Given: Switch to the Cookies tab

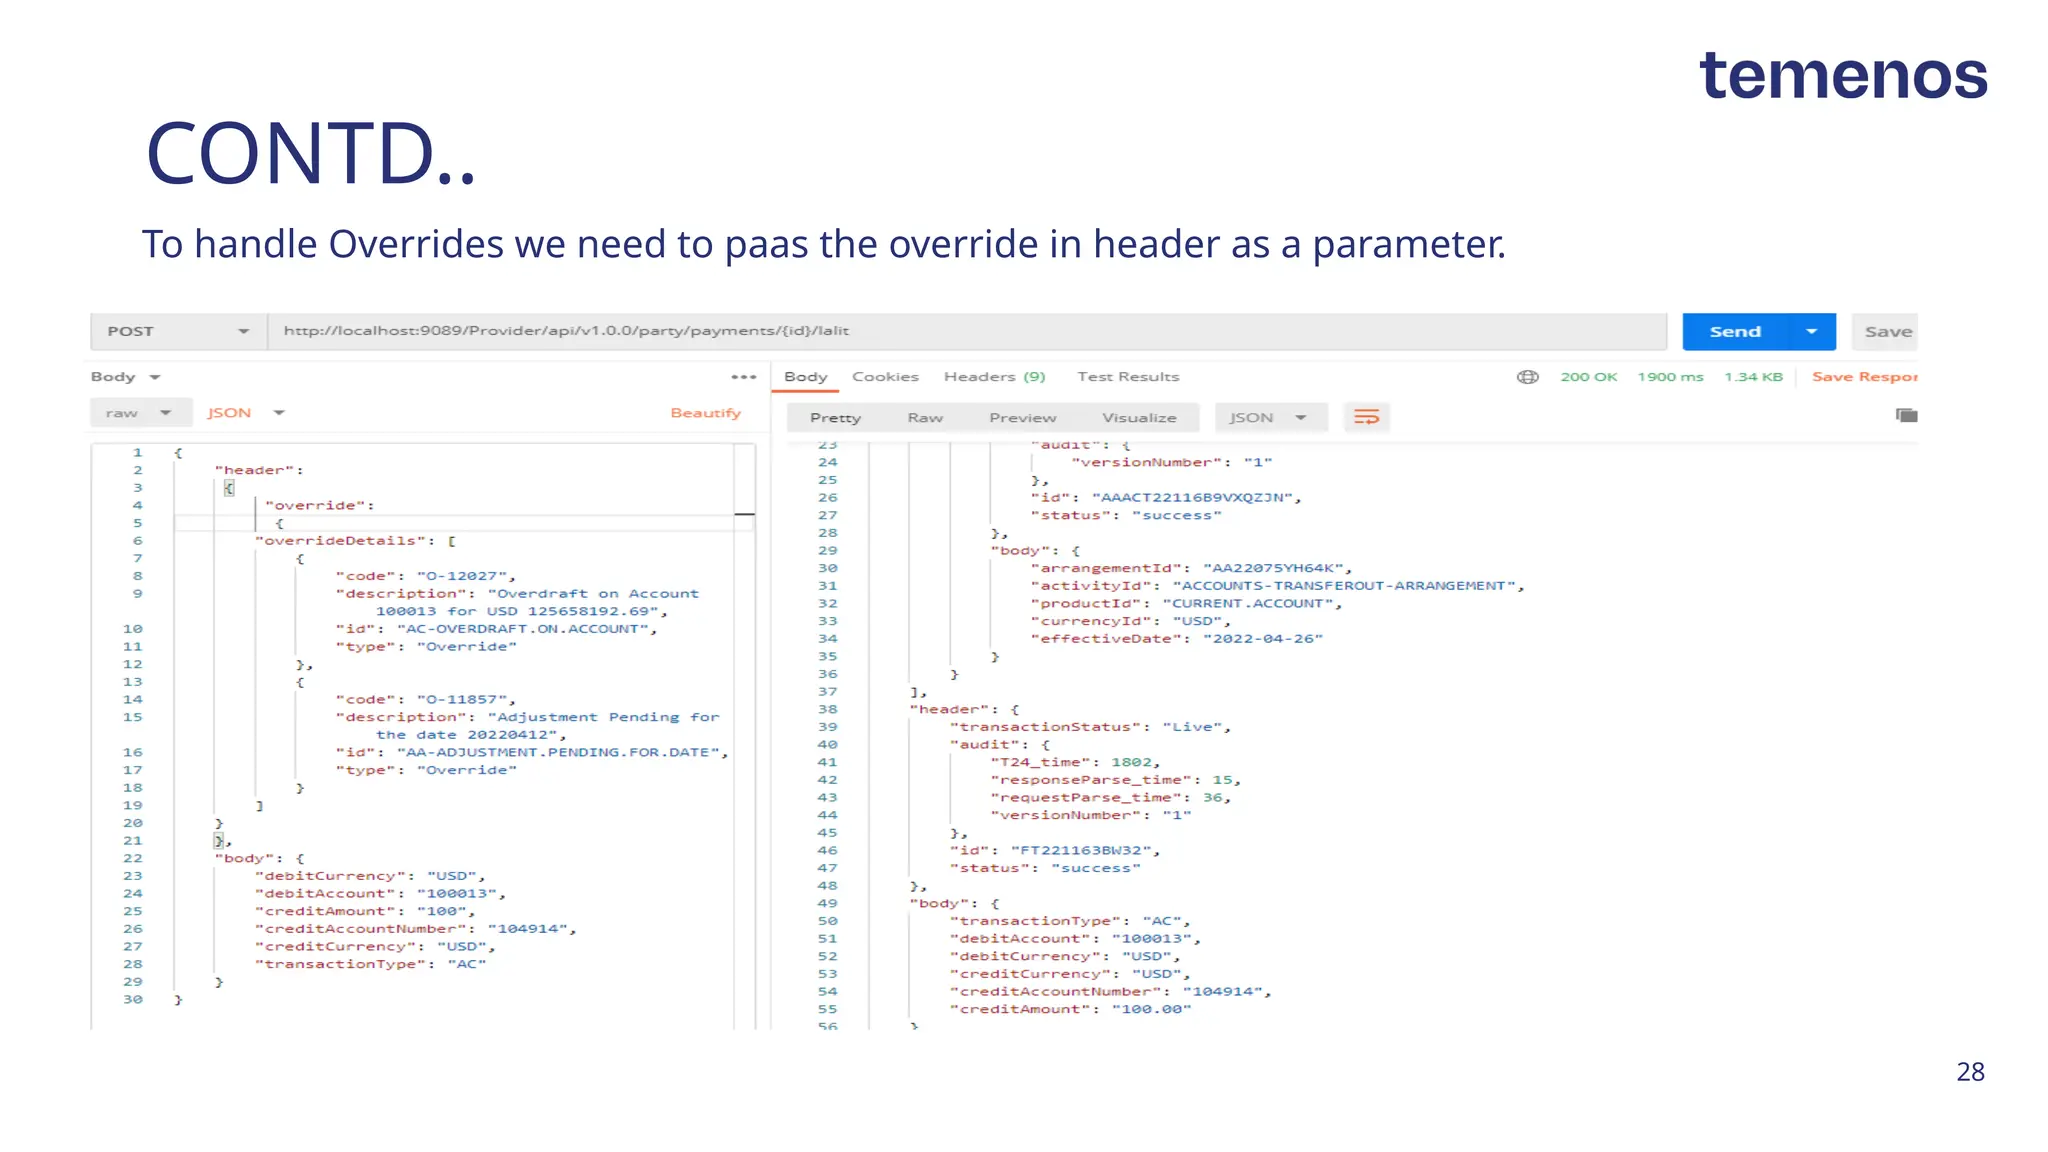Looking at the screenshot, I should (885, 377).
